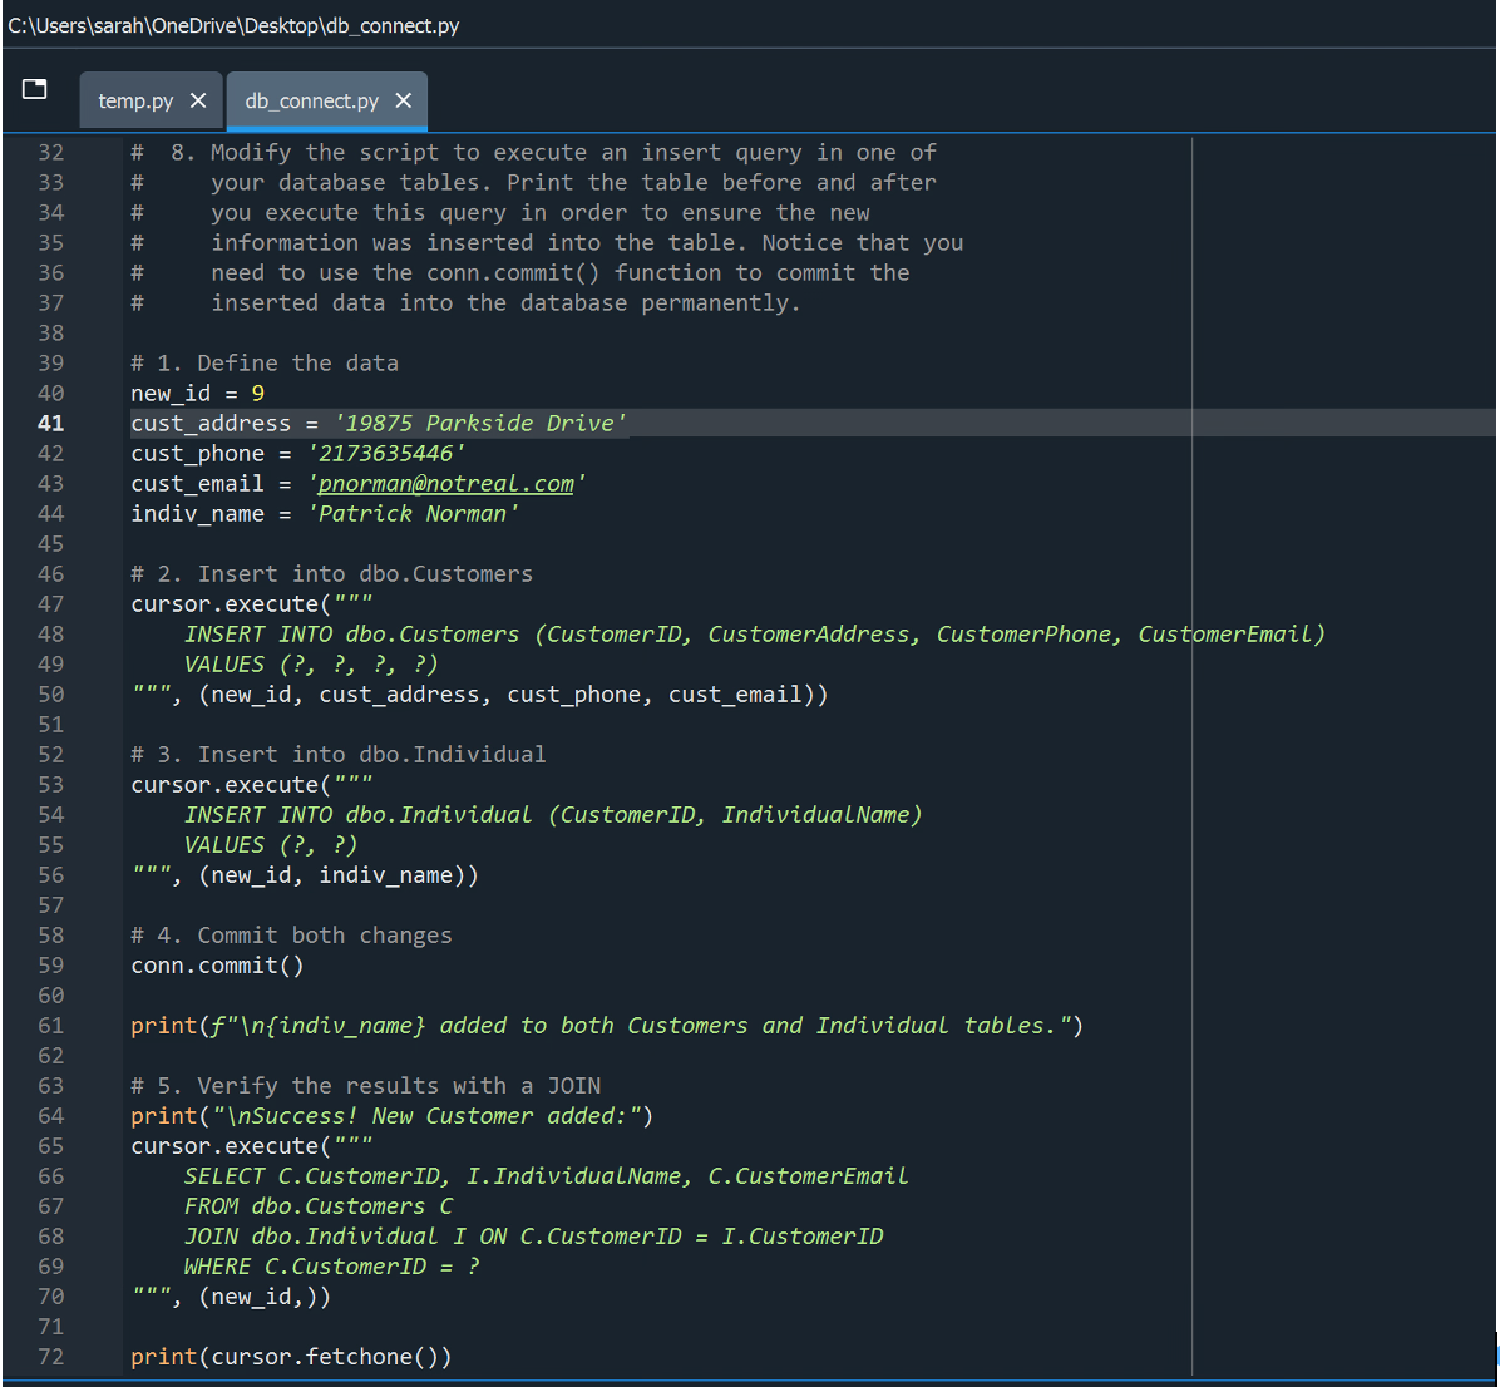Click the '# 5. Verify the results' comment

pos(366,1086)
